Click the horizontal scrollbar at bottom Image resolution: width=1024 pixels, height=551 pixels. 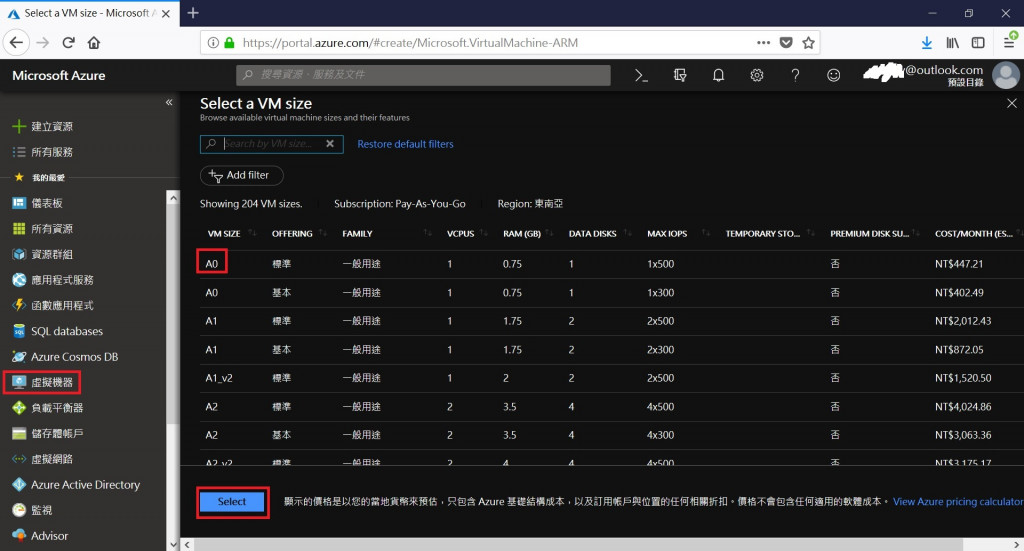579,544
